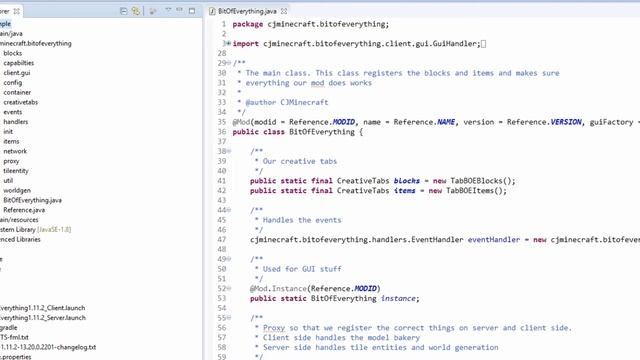Image resolution: width=640 pixels, height=360 pixels.
Task: Close the Package Explorer tab
Action: [x=16, y=11]
